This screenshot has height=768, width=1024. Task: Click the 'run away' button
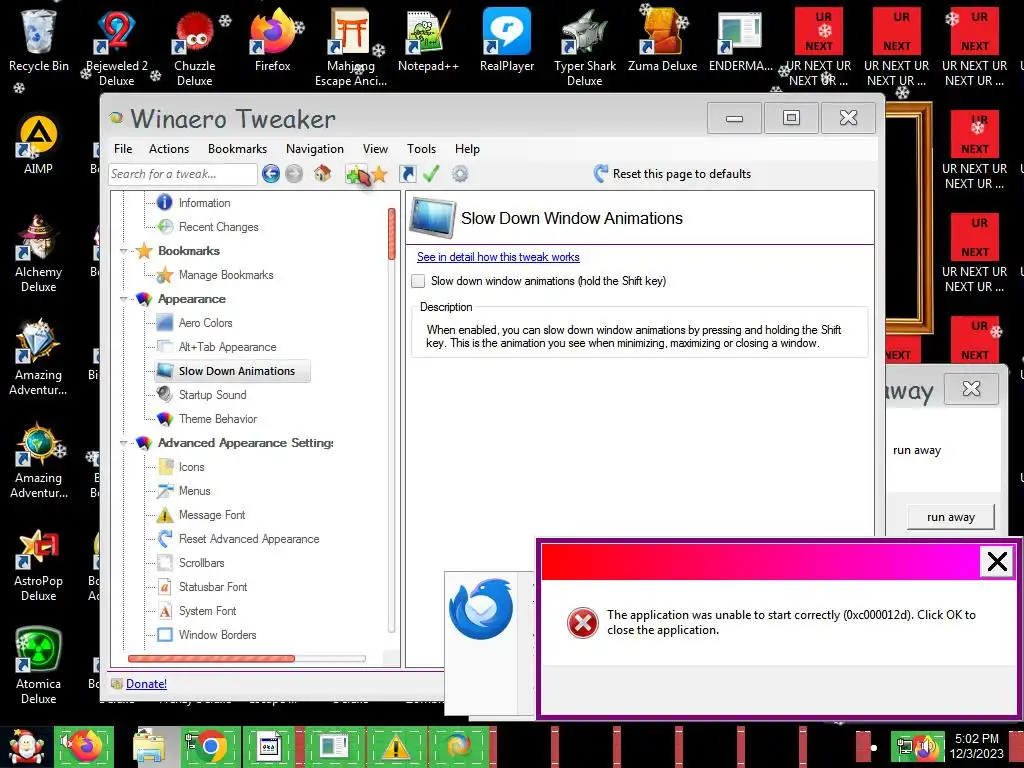click(950, 517)
